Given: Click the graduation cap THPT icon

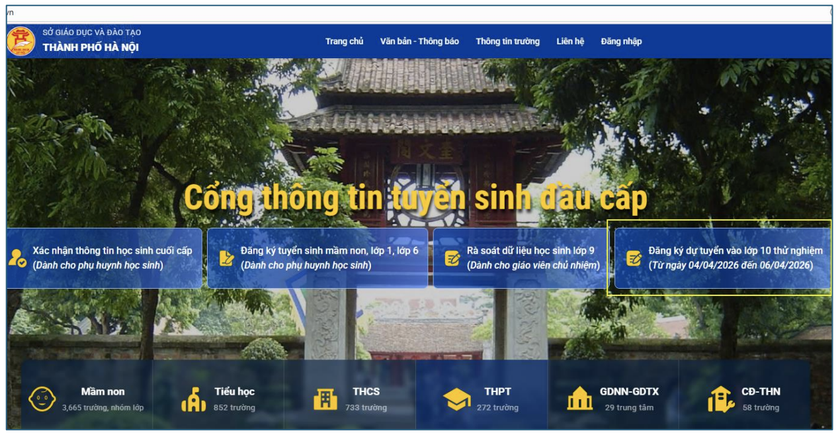Looking at the screenshot, I should pyautogui.click(x=457, y=400).
